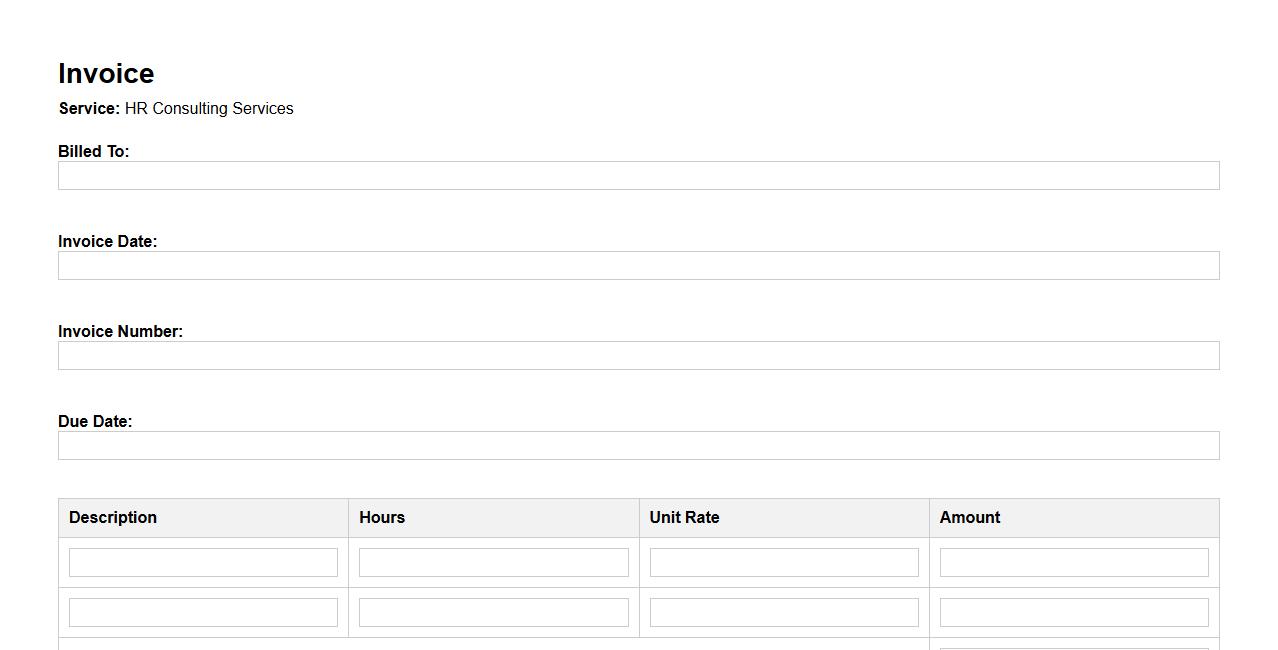Viewport: 1278px width, 650px height.
Task: Select the Unit Rate column header
Action: click(684, 518)
